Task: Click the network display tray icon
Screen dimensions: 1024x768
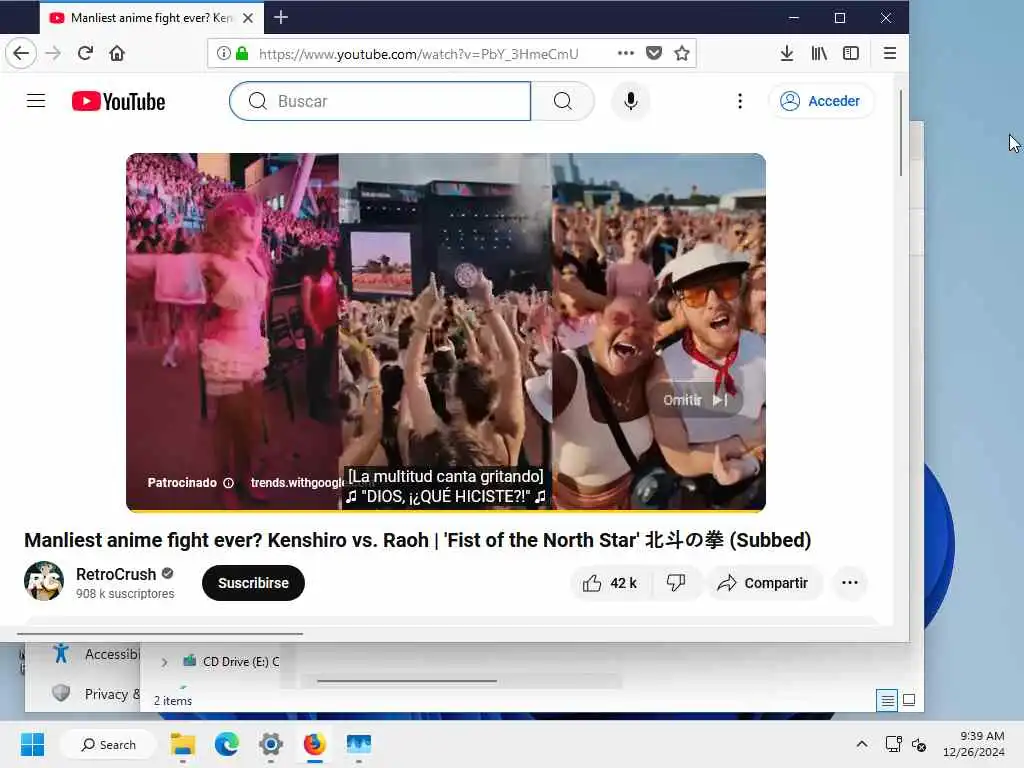Action: click(893, 744)
